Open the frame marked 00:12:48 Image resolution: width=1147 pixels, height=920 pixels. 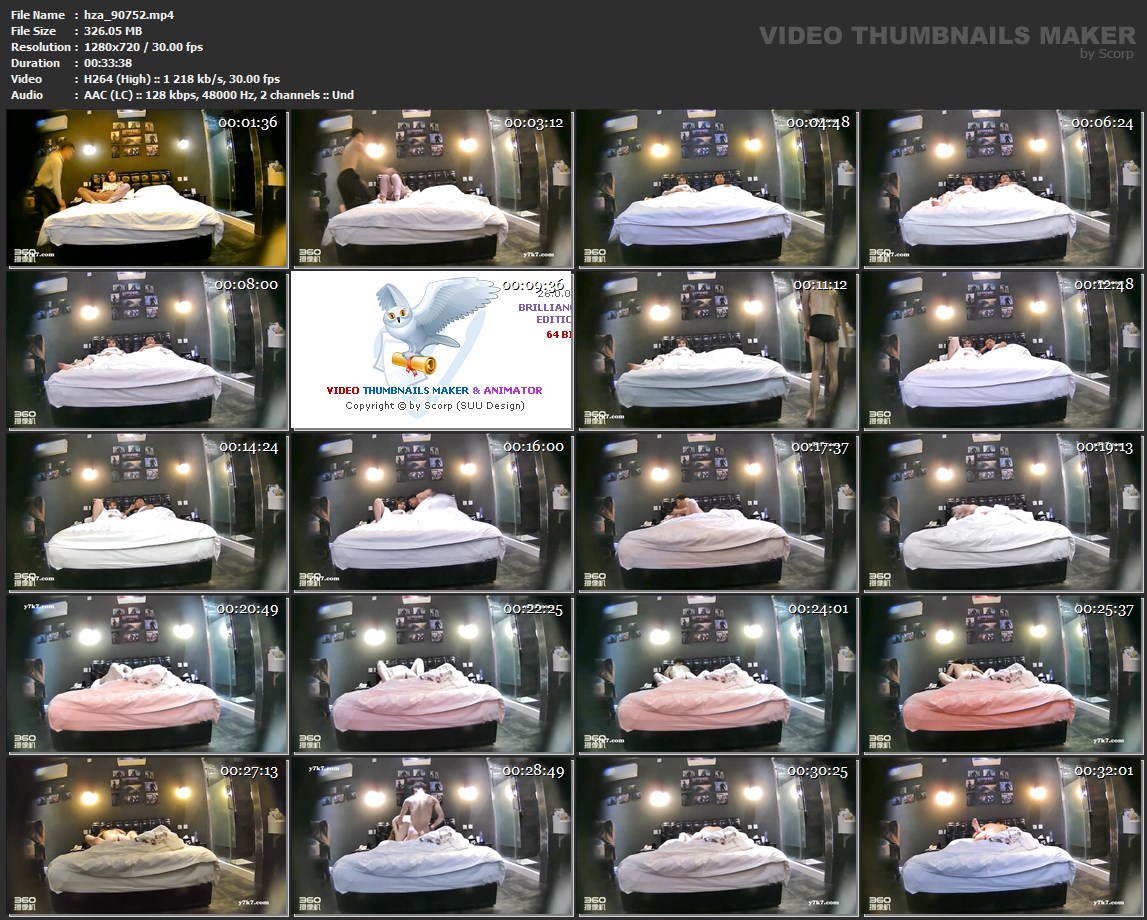point(1001,349)
